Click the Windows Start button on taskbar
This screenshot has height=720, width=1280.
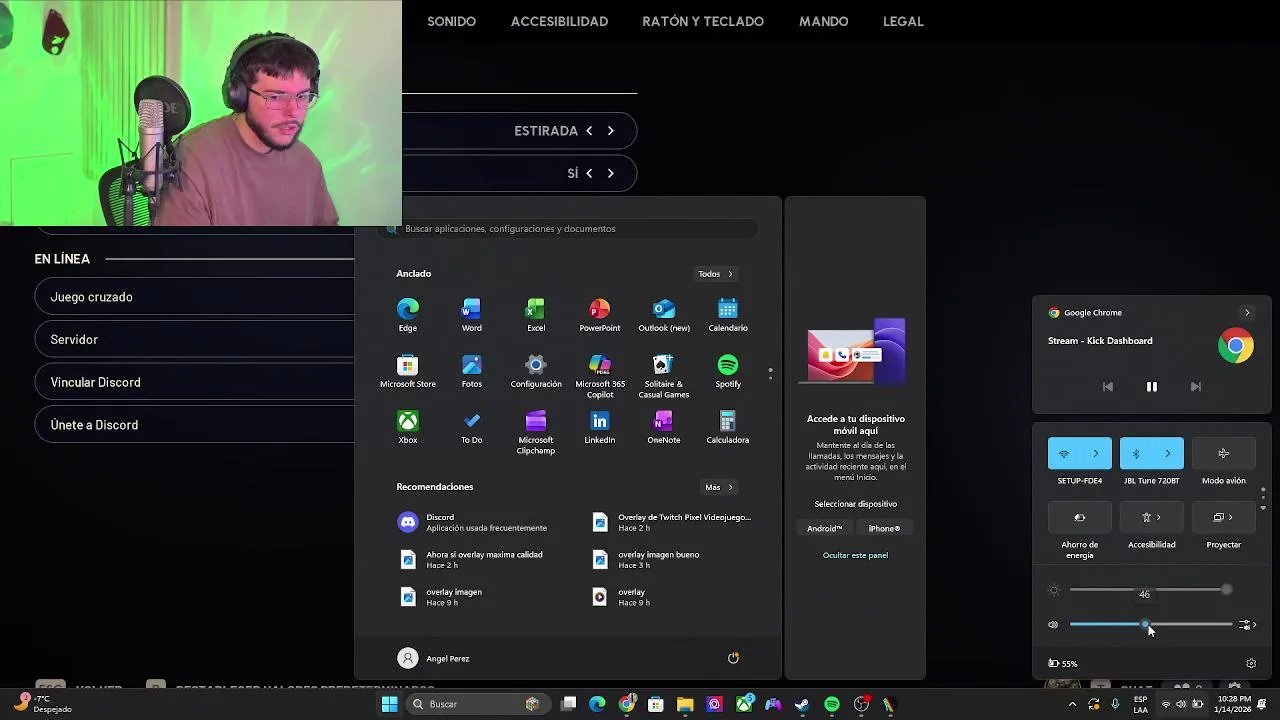tap(389, 704)
